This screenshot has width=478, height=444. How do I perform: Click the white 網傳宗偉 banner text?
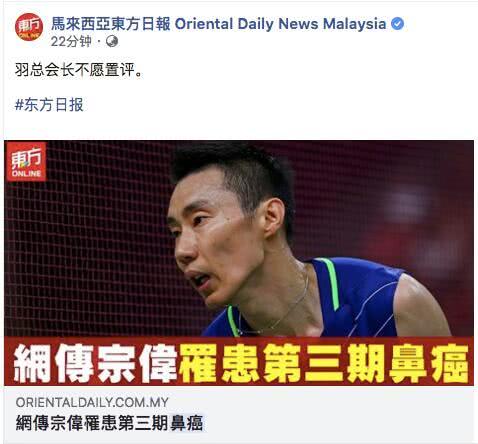[x=96, y=363]
